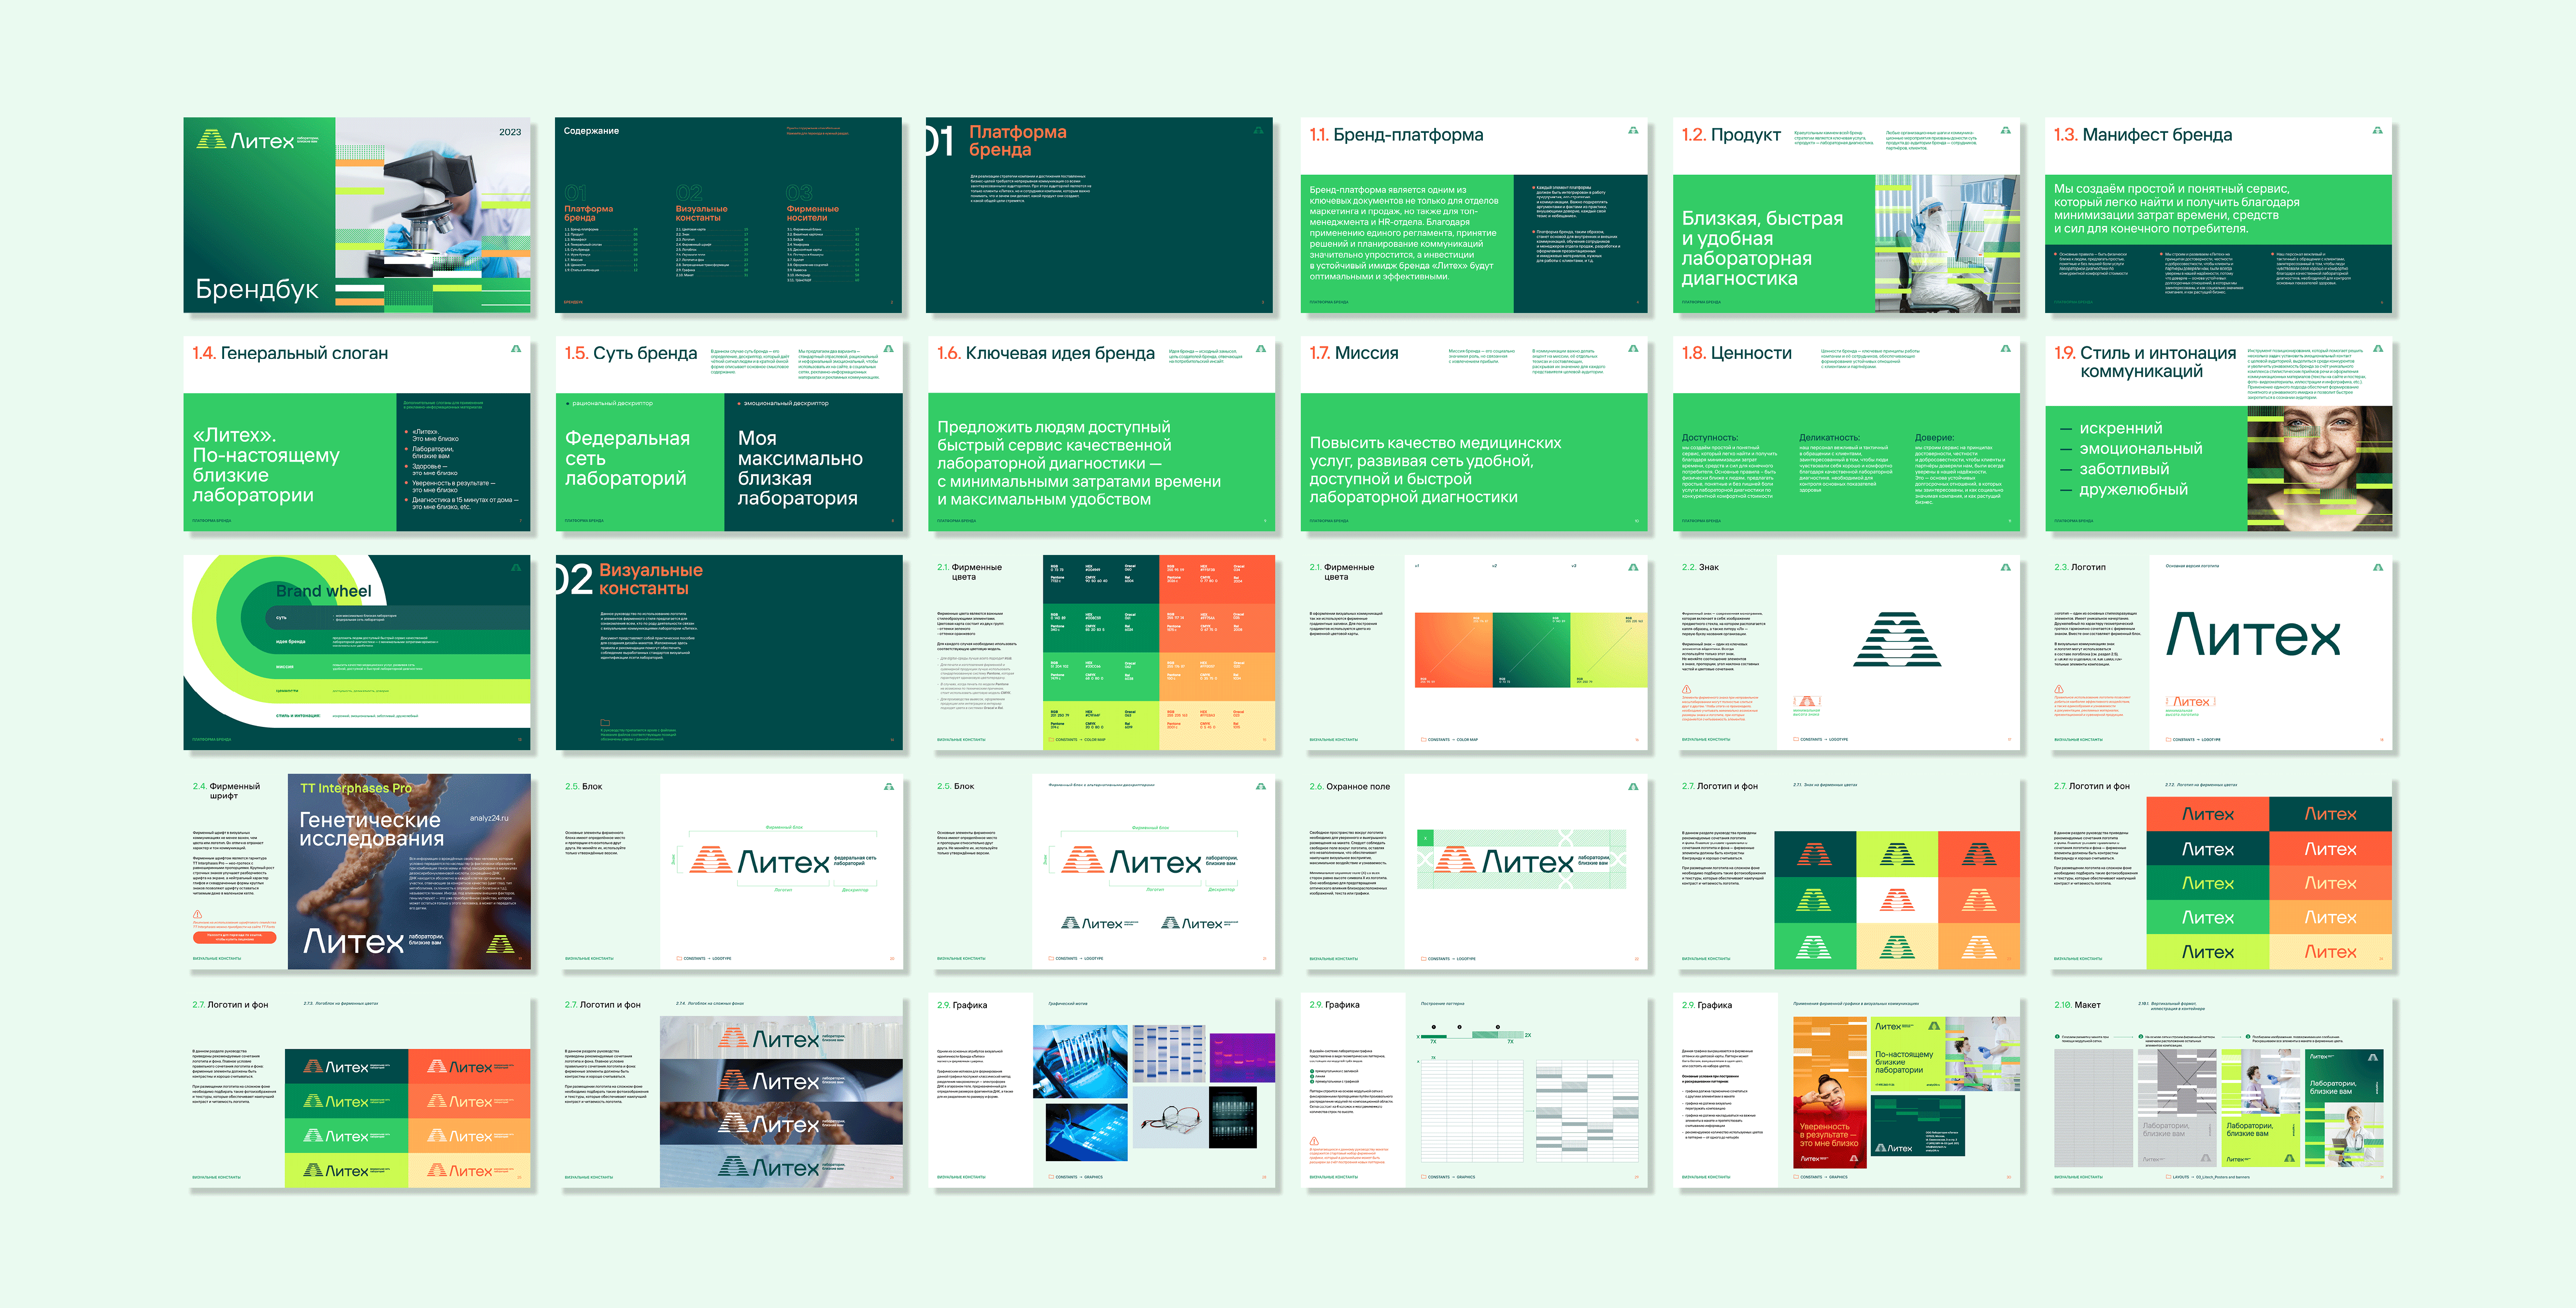Click the small logo mark at top right of the 1.1 Бренд-платформа slide
This screenshot has height=1308, width=2576.
[1633, 130]
